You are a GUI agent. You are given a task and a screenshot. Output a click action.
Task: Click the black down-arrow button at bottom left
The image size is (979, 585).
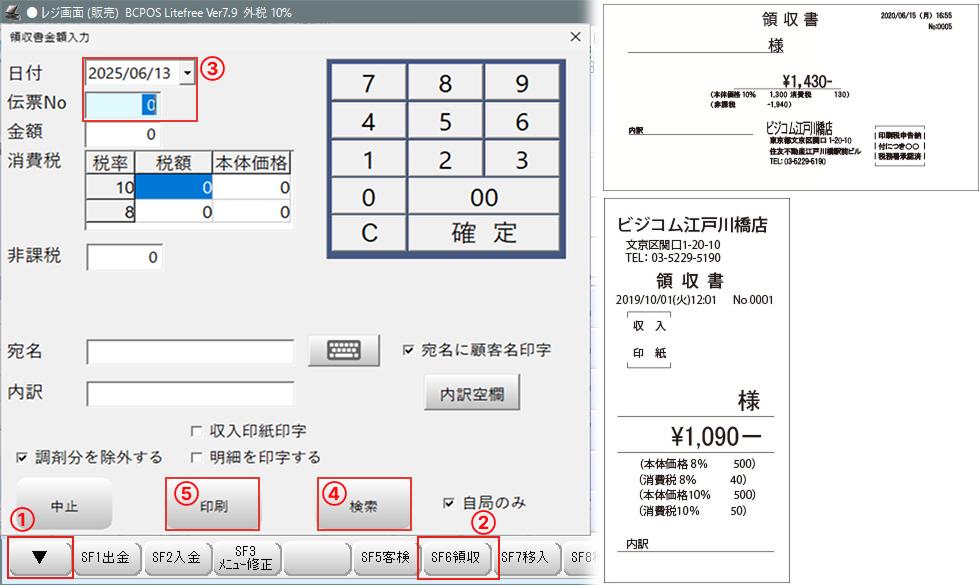pos(41,558)
